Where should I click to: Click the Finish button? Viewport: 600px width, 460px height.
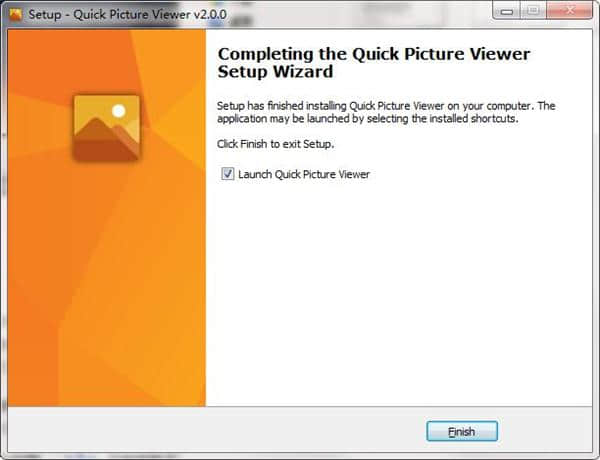tap(462, 431)
